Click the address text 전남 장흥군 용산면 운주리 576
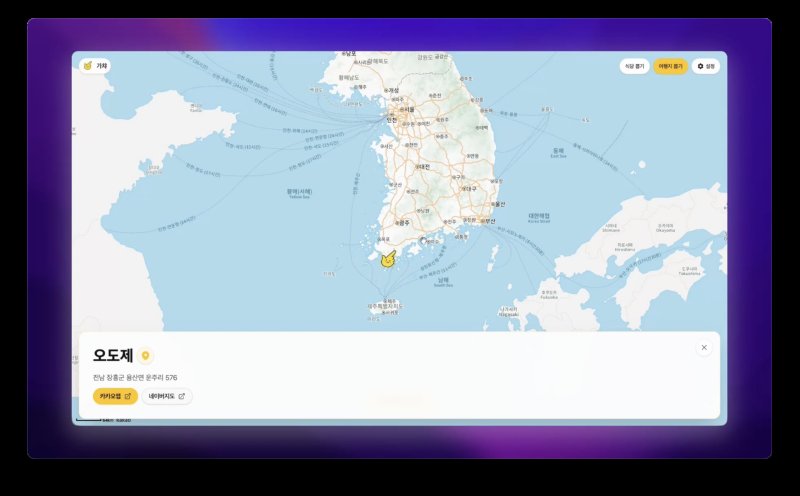The image size is (800, 496). coord(135,377)
